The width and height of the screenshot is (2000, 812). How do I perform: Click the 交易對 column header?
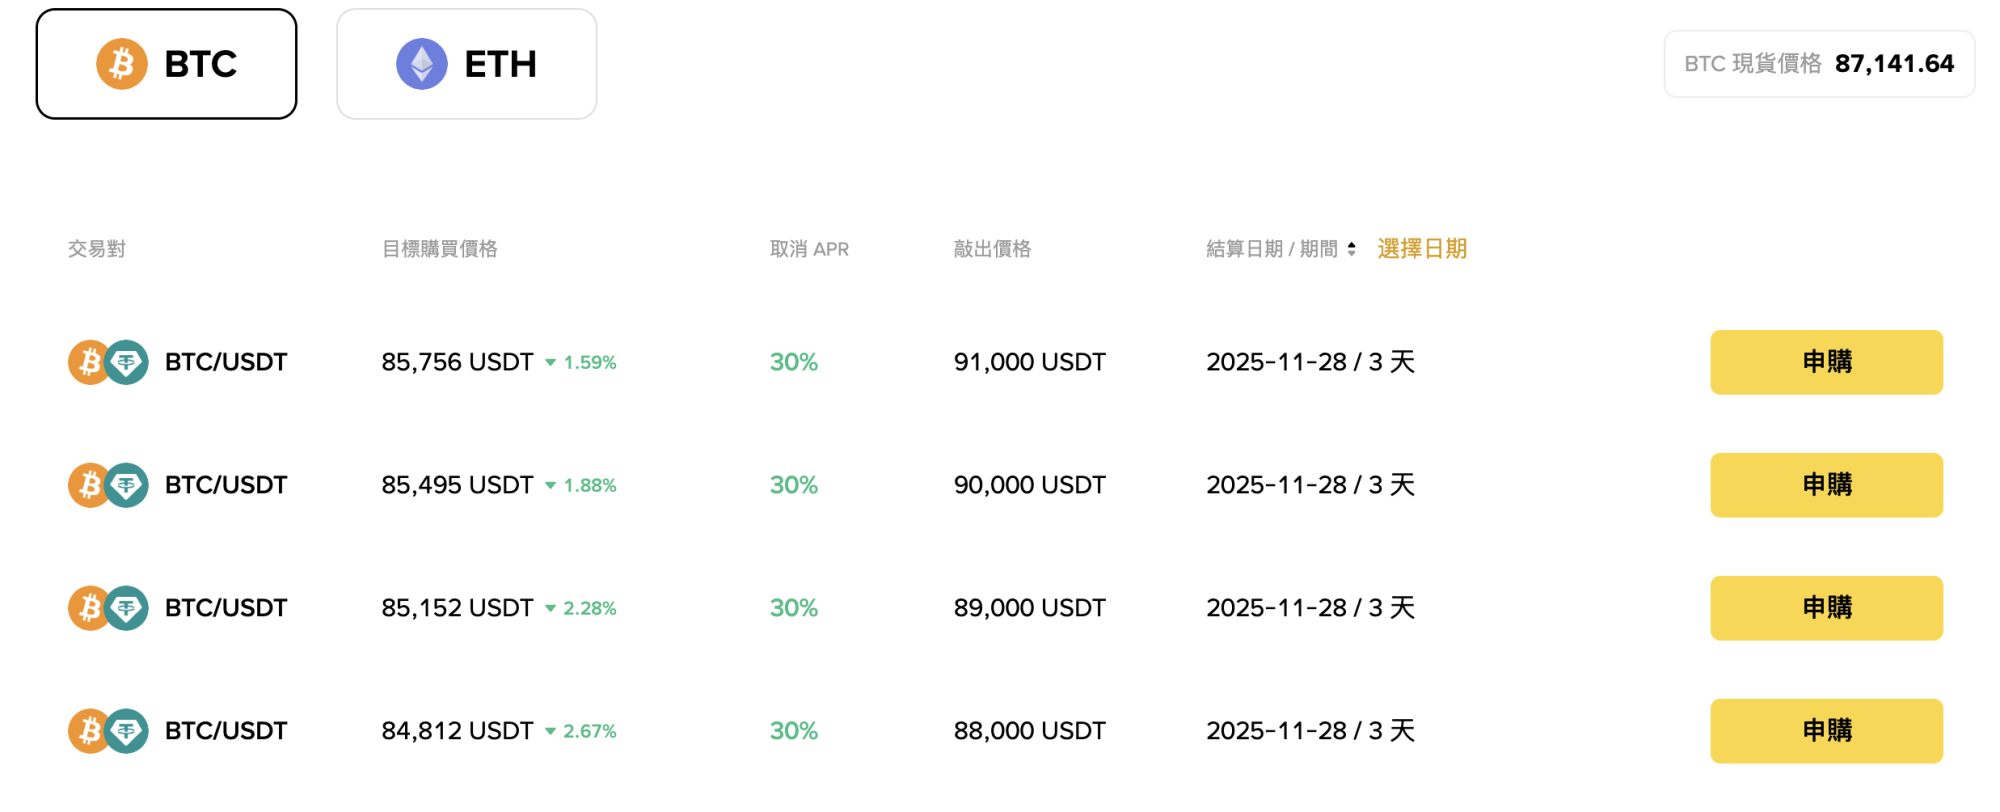tap(97, 249)
